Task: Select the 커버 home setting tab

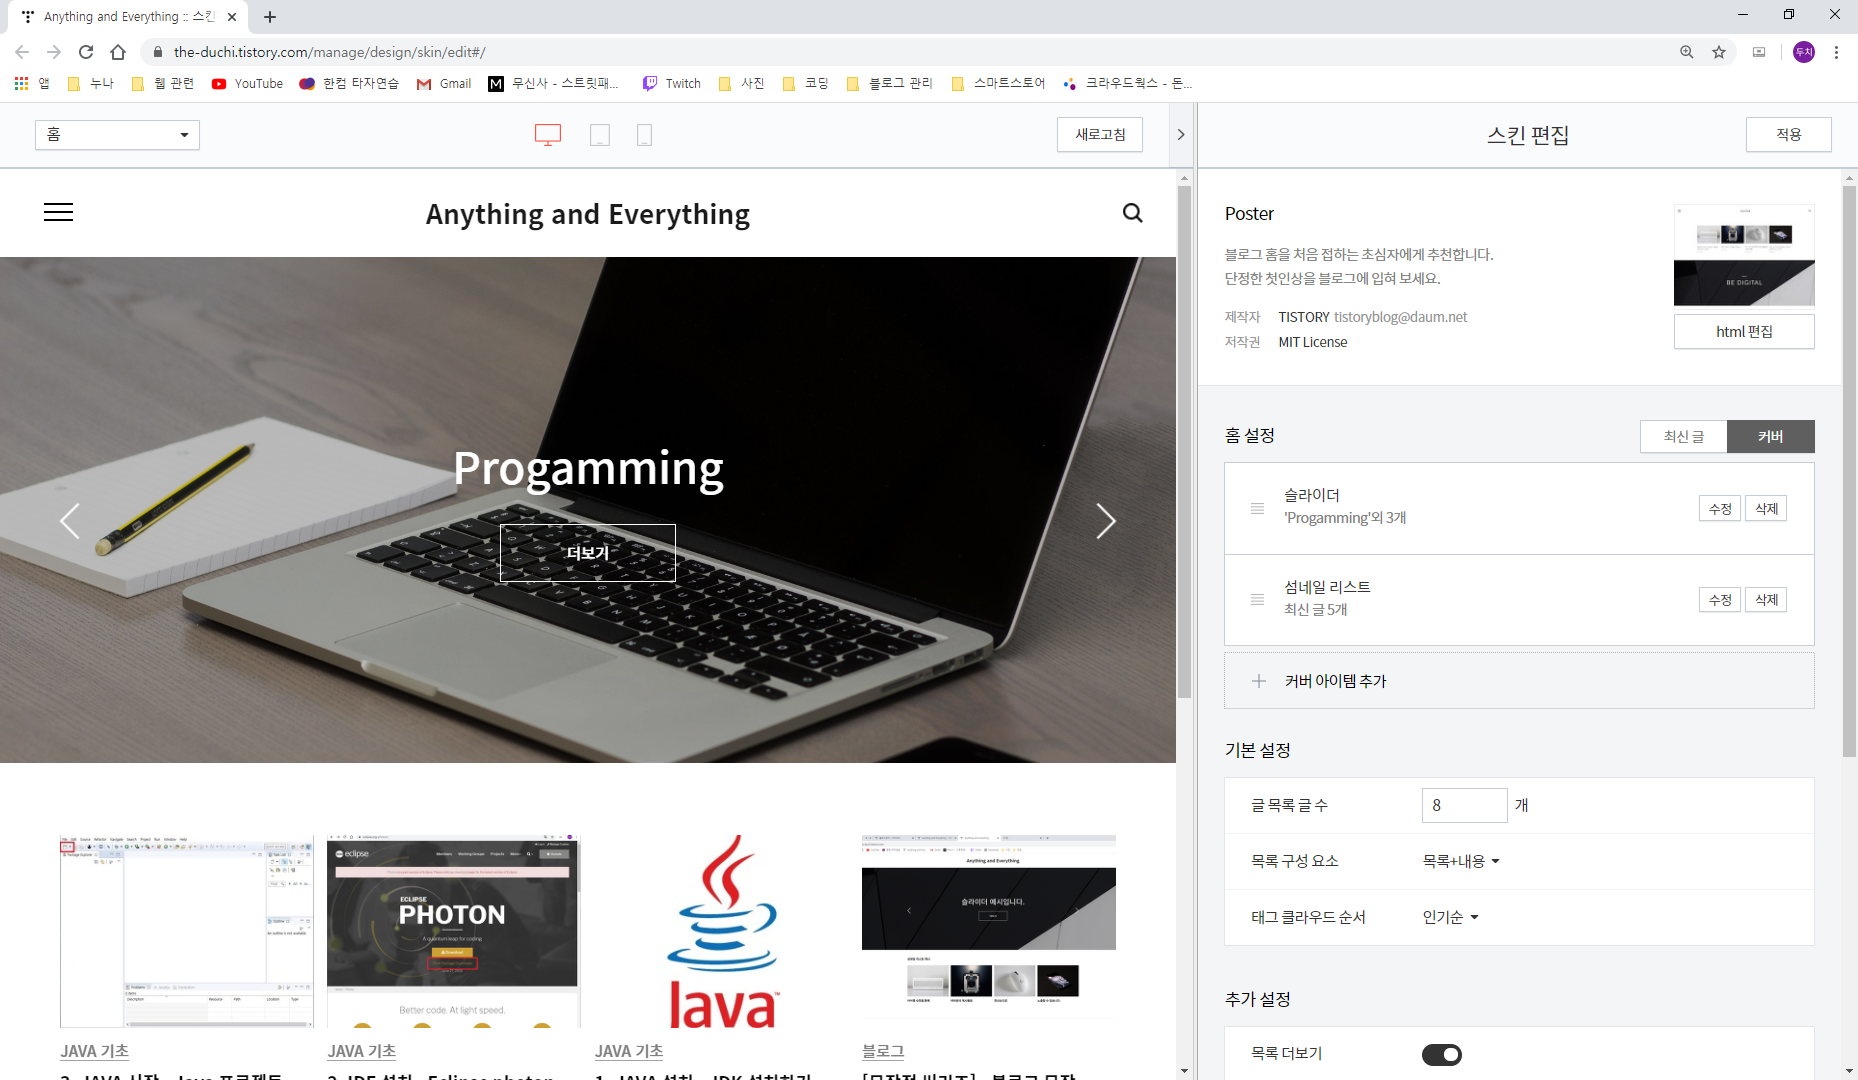Action: (x=1771, y=436)
